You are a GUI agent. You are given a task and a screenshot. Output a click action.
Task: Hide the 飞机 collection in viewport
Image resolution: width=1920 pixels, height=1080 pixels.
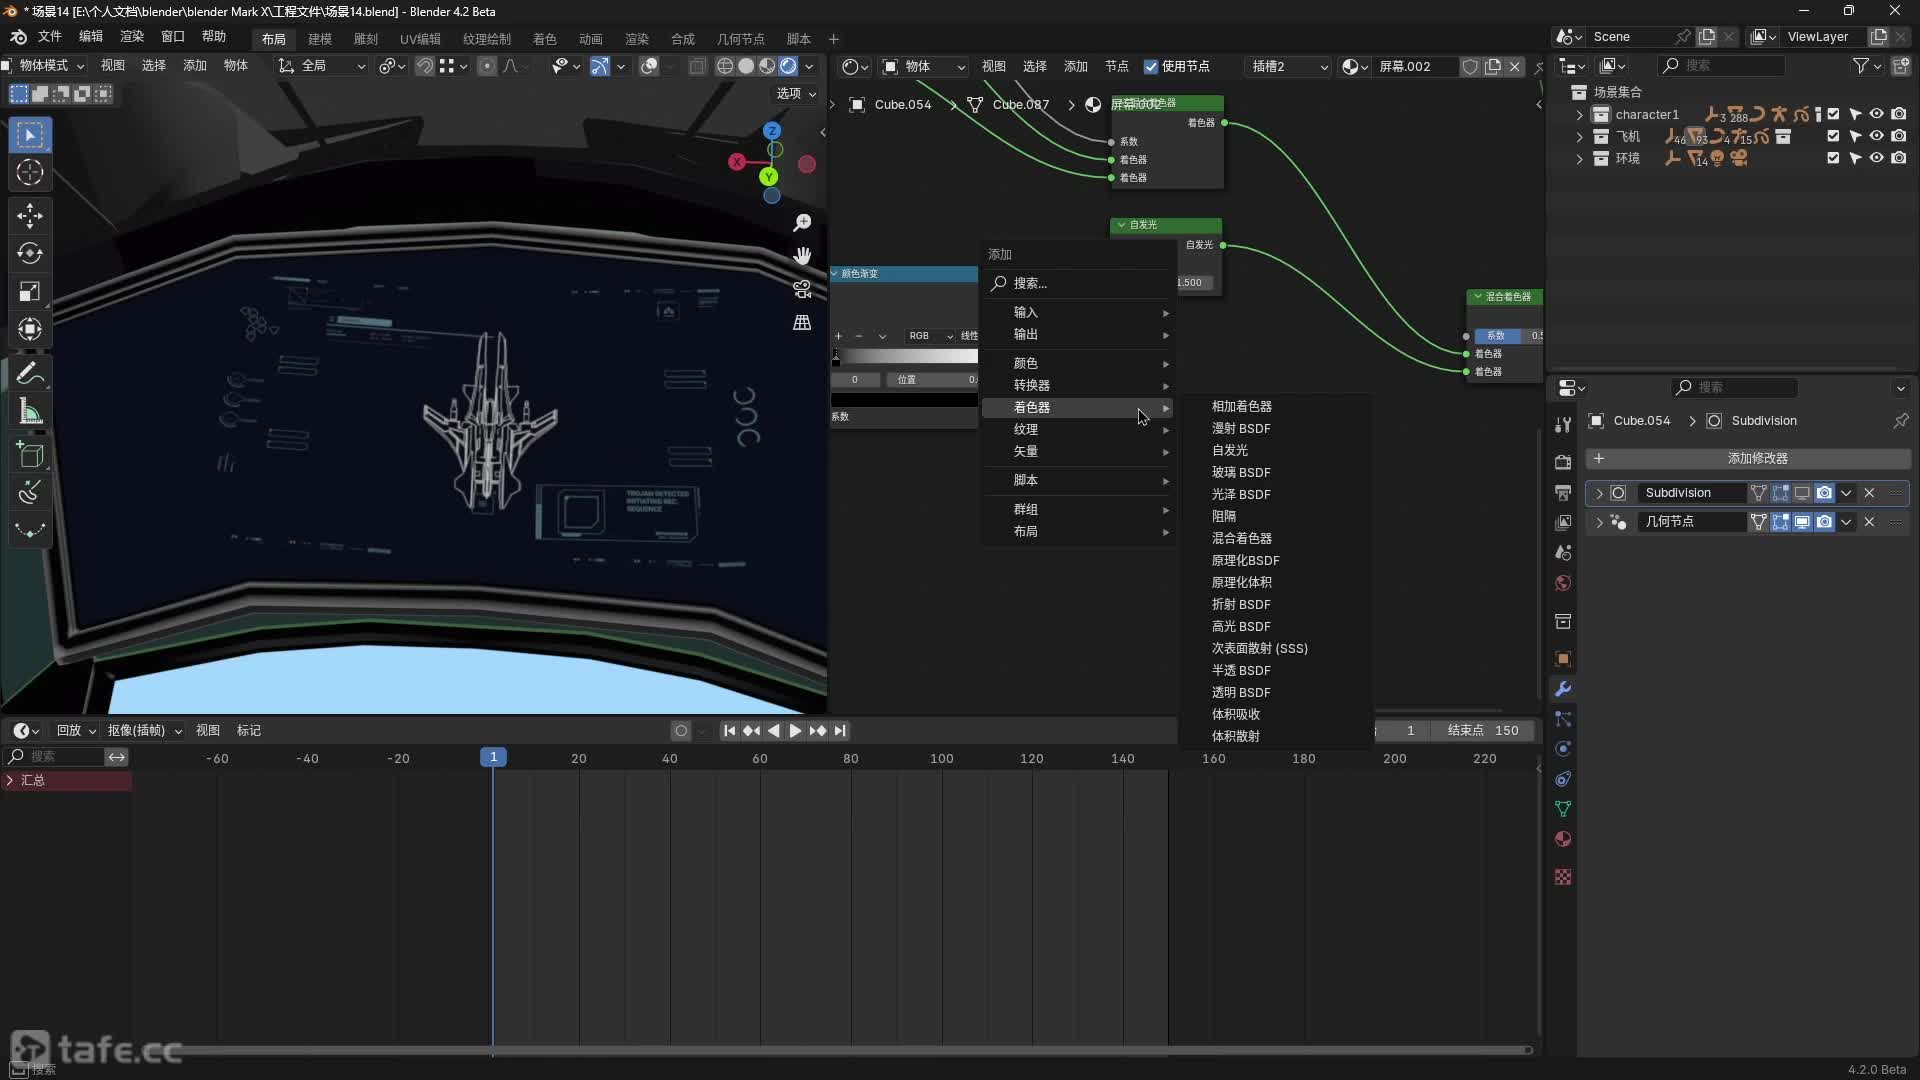point(1877,136)
